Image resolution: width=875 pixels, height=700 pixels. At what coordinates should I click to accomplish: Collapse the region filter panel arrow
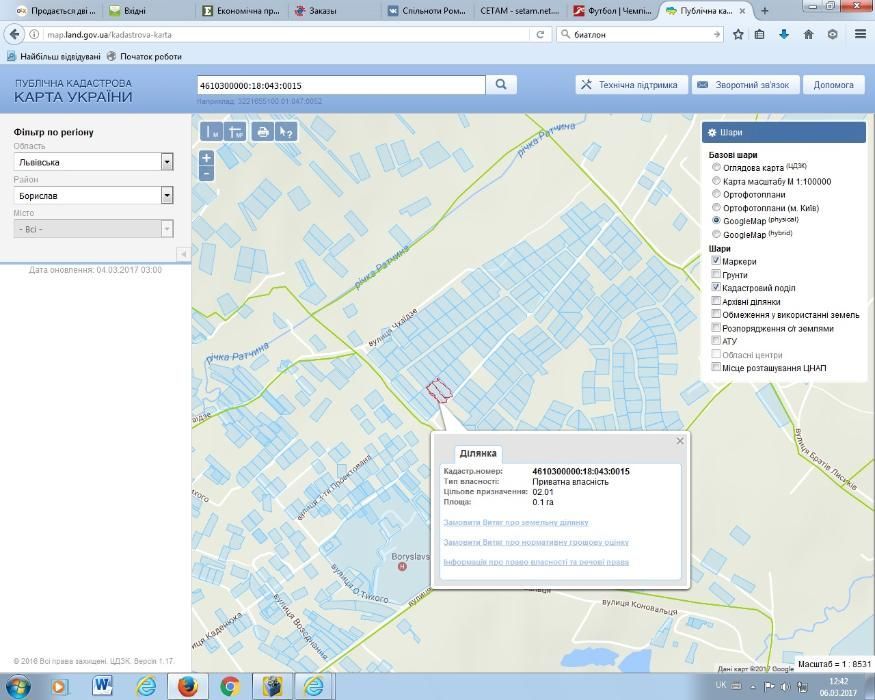click(183, 255)
